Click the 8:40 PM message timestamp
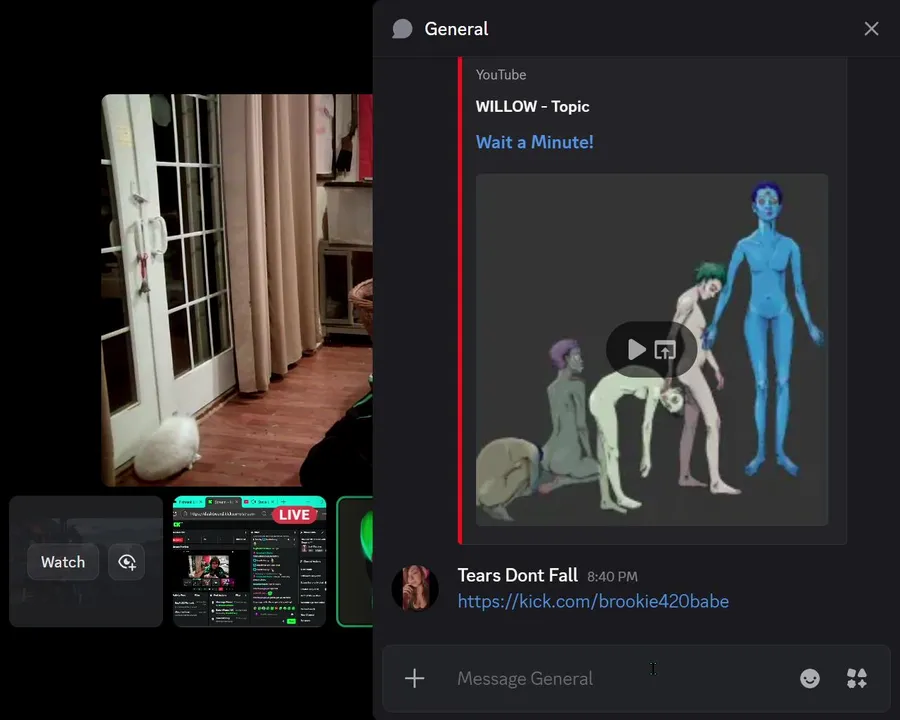 coord(612,576)
